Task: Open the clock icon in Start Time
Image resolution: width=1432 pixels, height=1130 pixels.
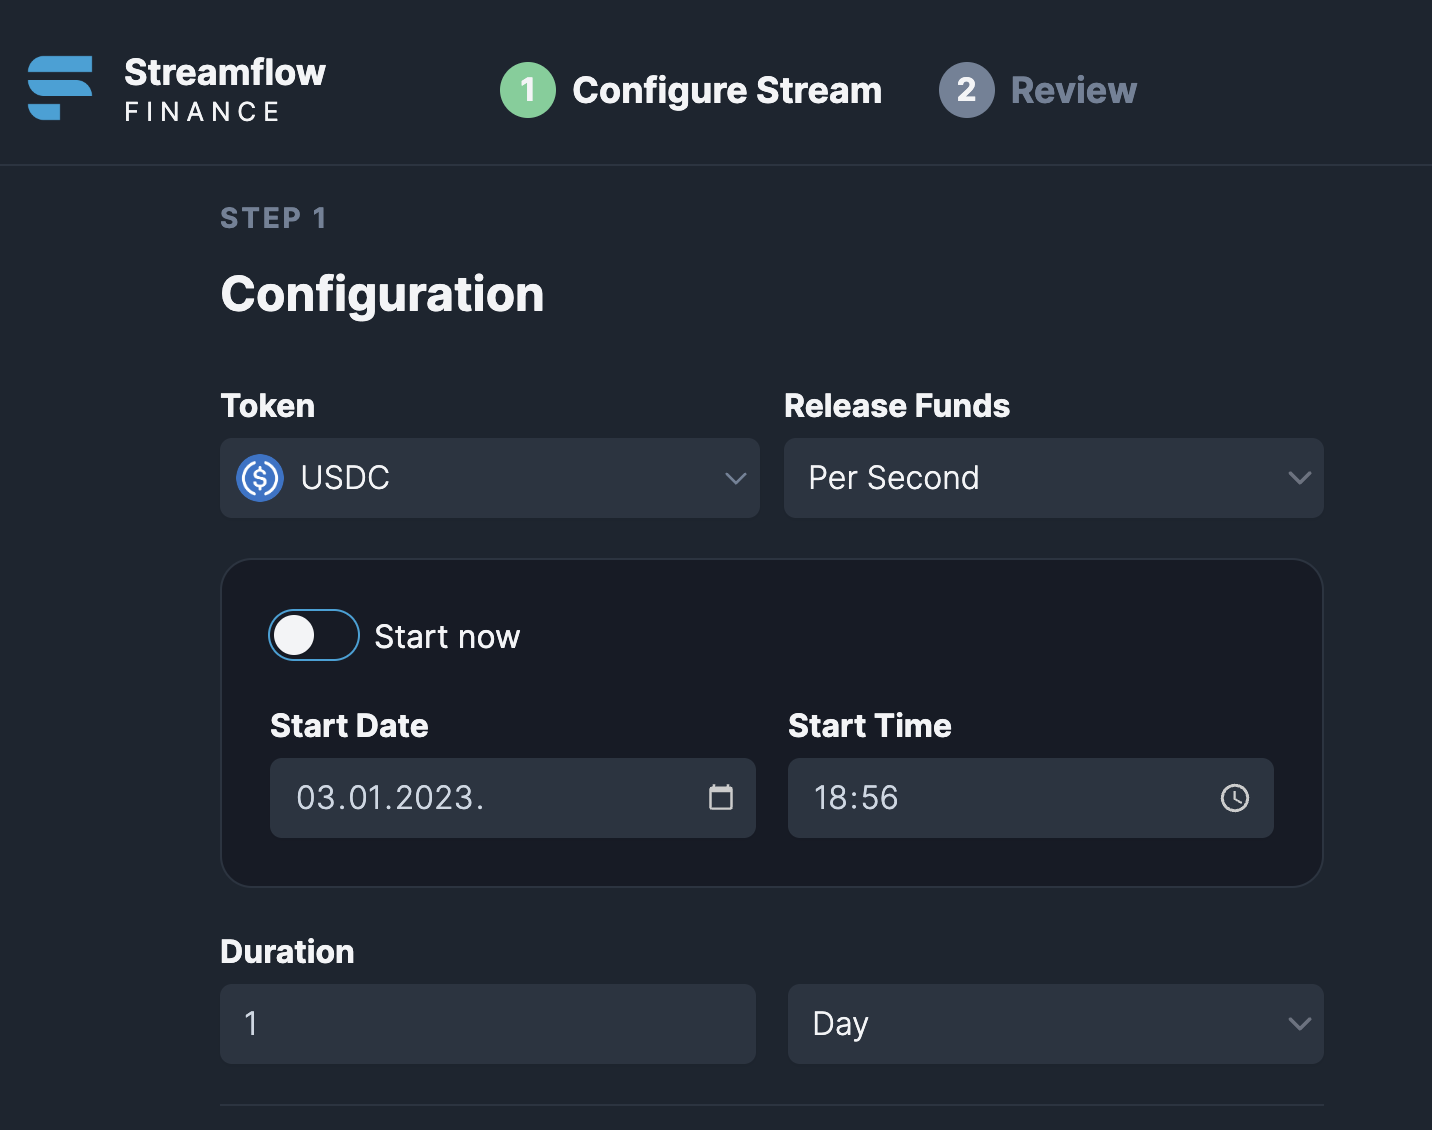Action: (x=1235, y=798)
